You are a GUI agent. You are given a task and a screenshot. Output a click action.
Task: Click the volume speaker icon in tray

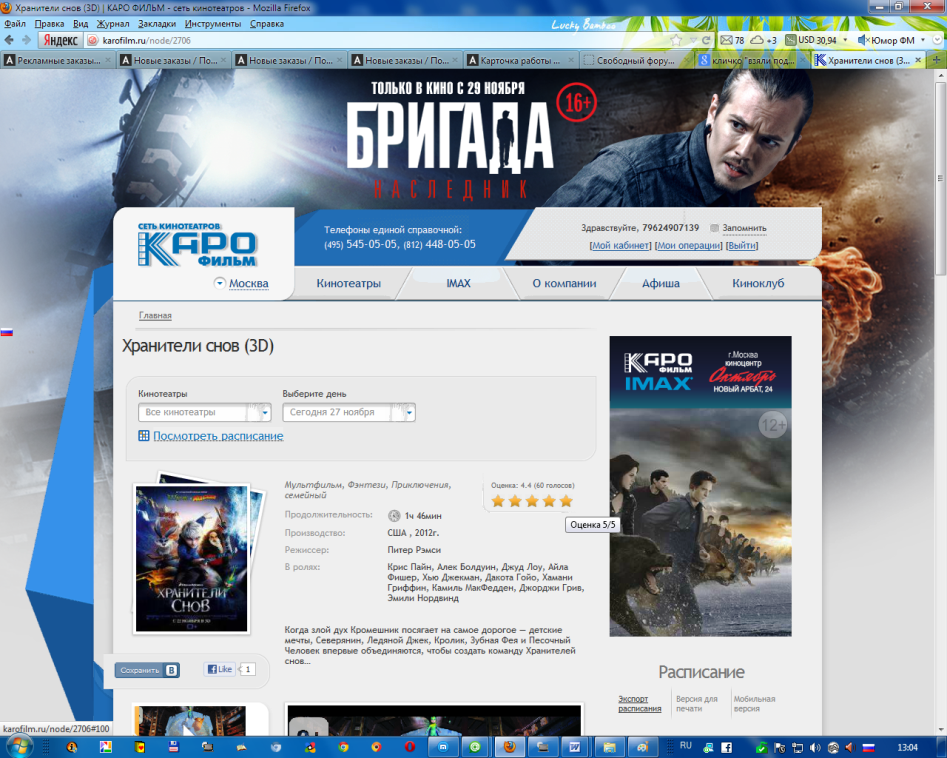(x=815, y=748)
